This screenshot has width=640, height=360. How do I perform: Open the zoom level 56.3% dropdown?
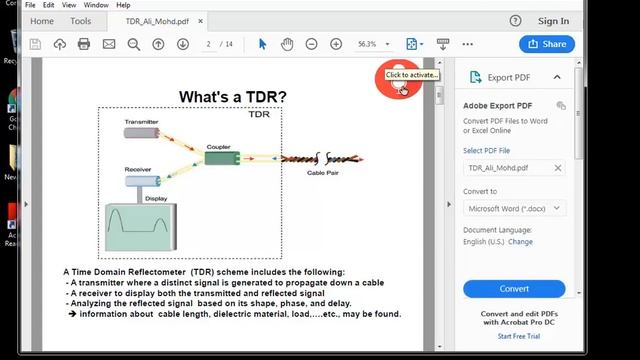387,44
